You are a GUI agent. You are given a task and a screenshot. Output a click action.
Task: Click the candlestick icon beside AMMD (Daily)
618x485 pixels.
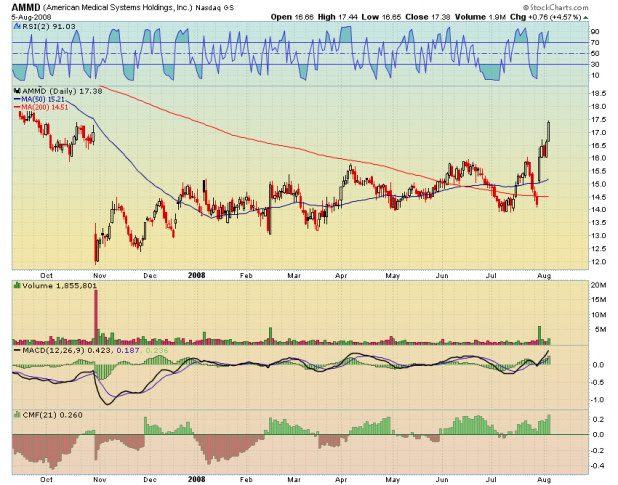click(17, 91)
